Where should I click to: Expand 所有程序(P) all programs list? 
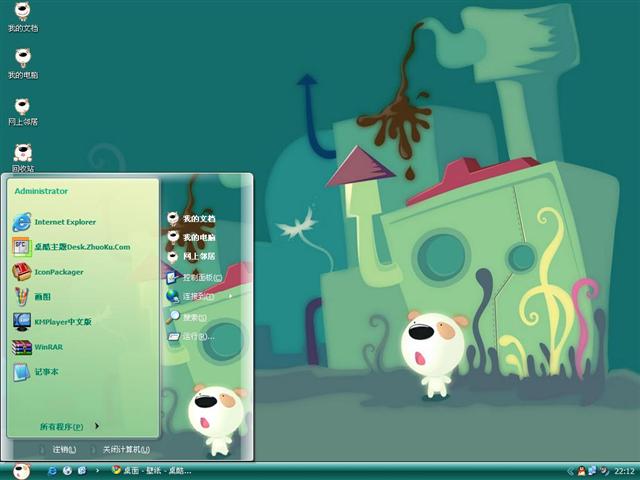pyautogui.click(x=69, y=427)
